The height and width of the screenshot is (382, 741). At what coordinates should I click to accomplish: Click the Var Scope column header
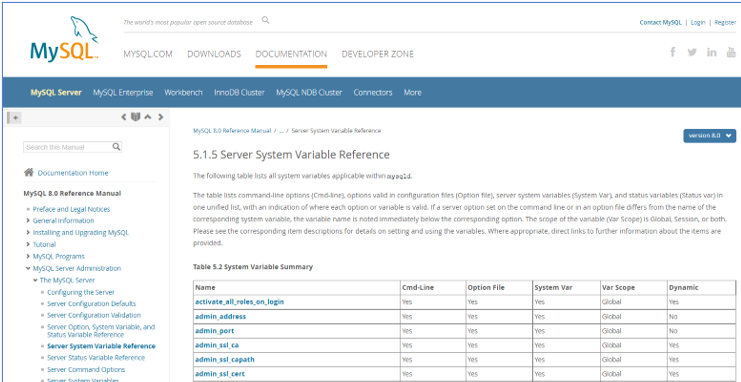tap(618, 287)
